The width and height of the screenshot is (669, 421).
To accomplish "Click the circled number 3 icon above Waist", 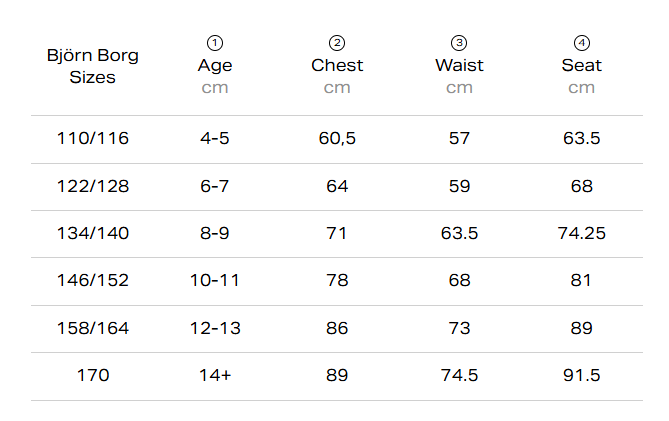I will pyautogui.click(x=459, y=43).
